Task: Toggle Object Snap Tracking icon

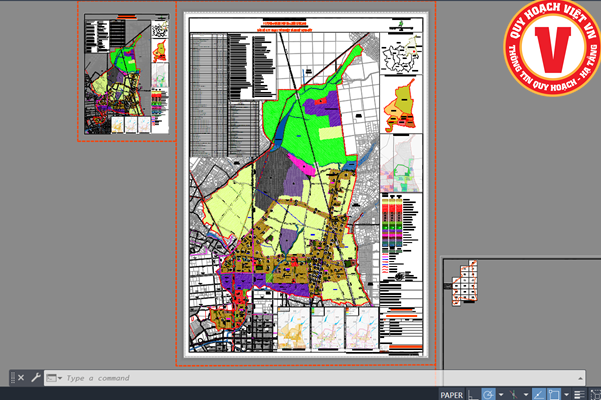Action: (x=539, y=394)
